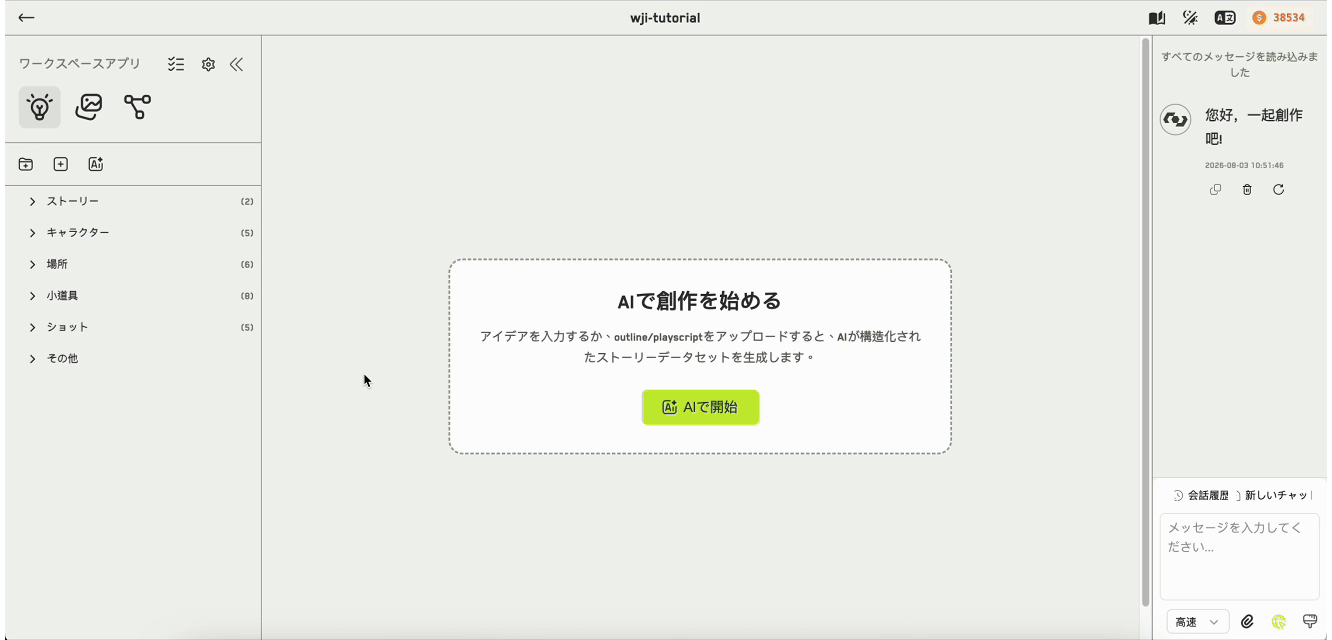The width and height of the screenshot is (1332, 640).
Task: Start a new chat with 新しいチャット
Action: pos(1274,495)
